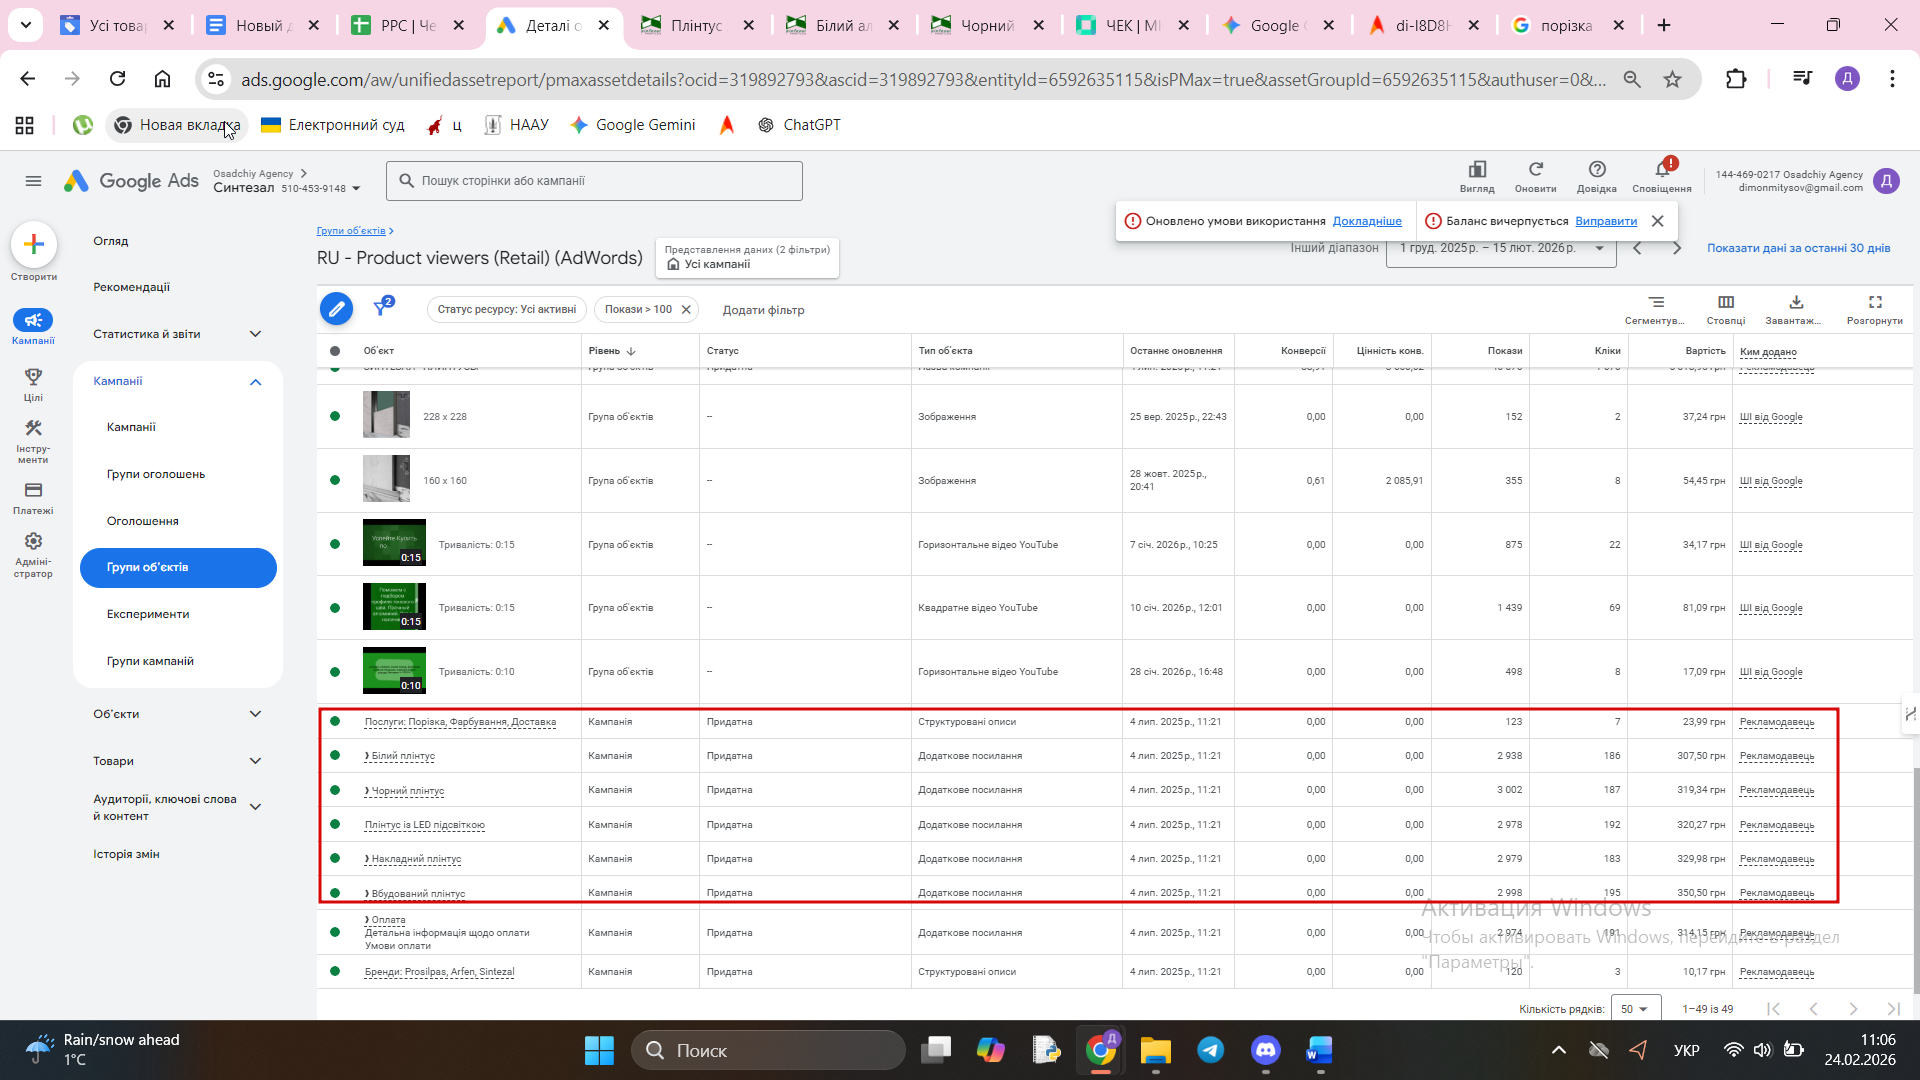Select Групи оголошень in sidebar
Screen dimensions: 1920x1080
156,474
